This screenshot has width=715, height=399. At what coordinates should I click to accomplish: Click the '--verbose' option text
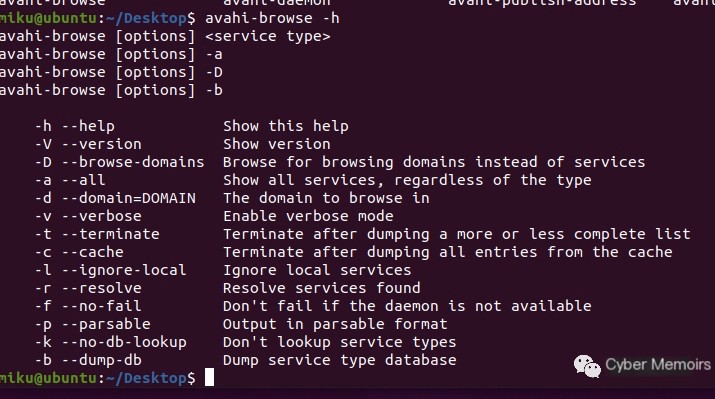(102, 216)
